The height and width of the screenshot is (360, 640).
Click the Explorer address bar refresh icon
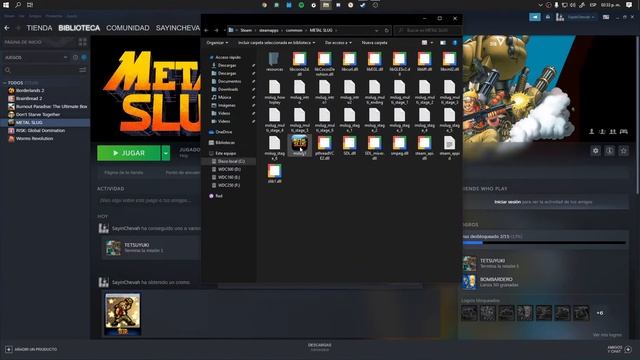387,31
